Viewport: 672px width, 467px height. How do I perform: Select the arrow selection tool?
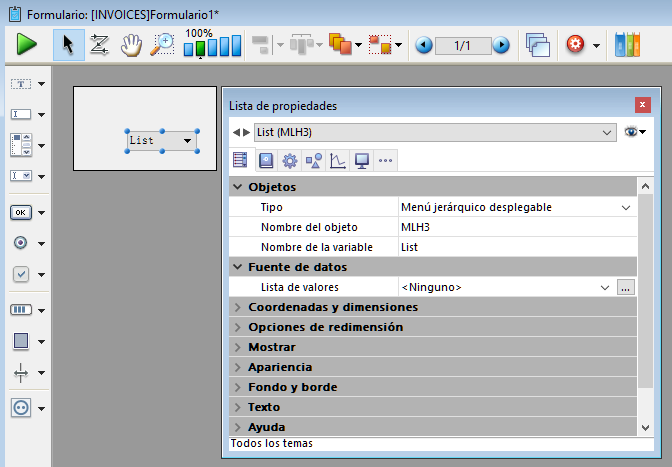point(68,45)
